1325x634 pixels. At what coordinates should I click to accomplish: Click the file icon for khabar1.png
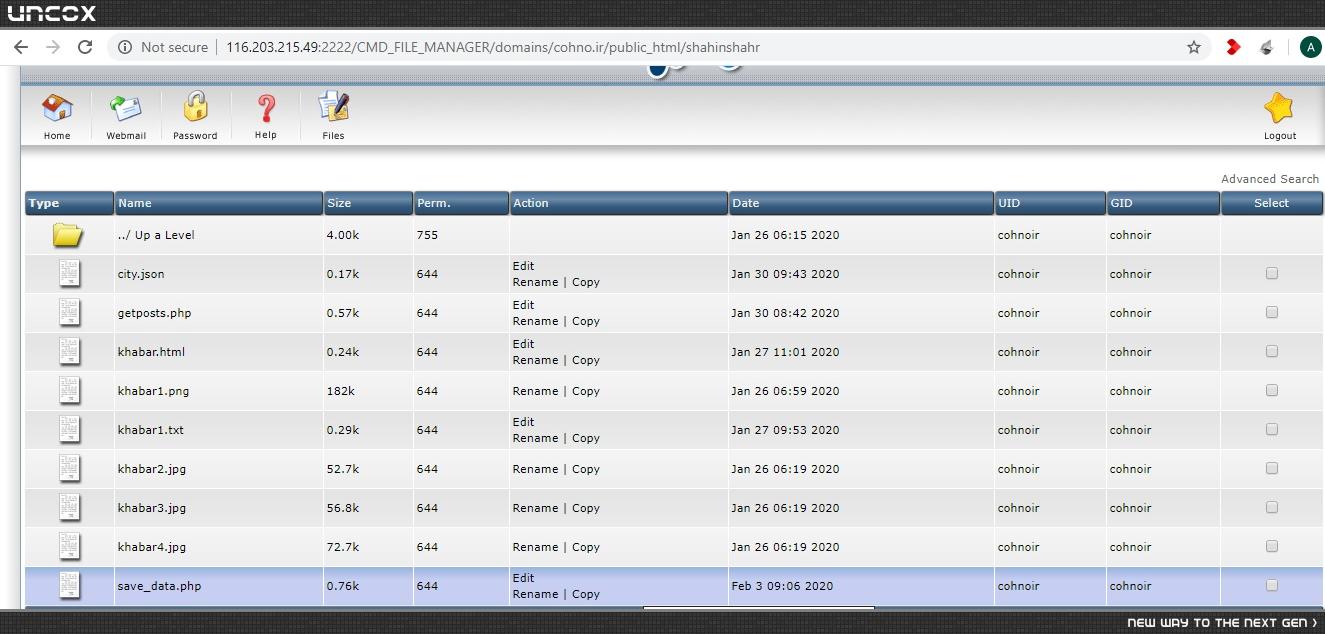coord(69,390)
